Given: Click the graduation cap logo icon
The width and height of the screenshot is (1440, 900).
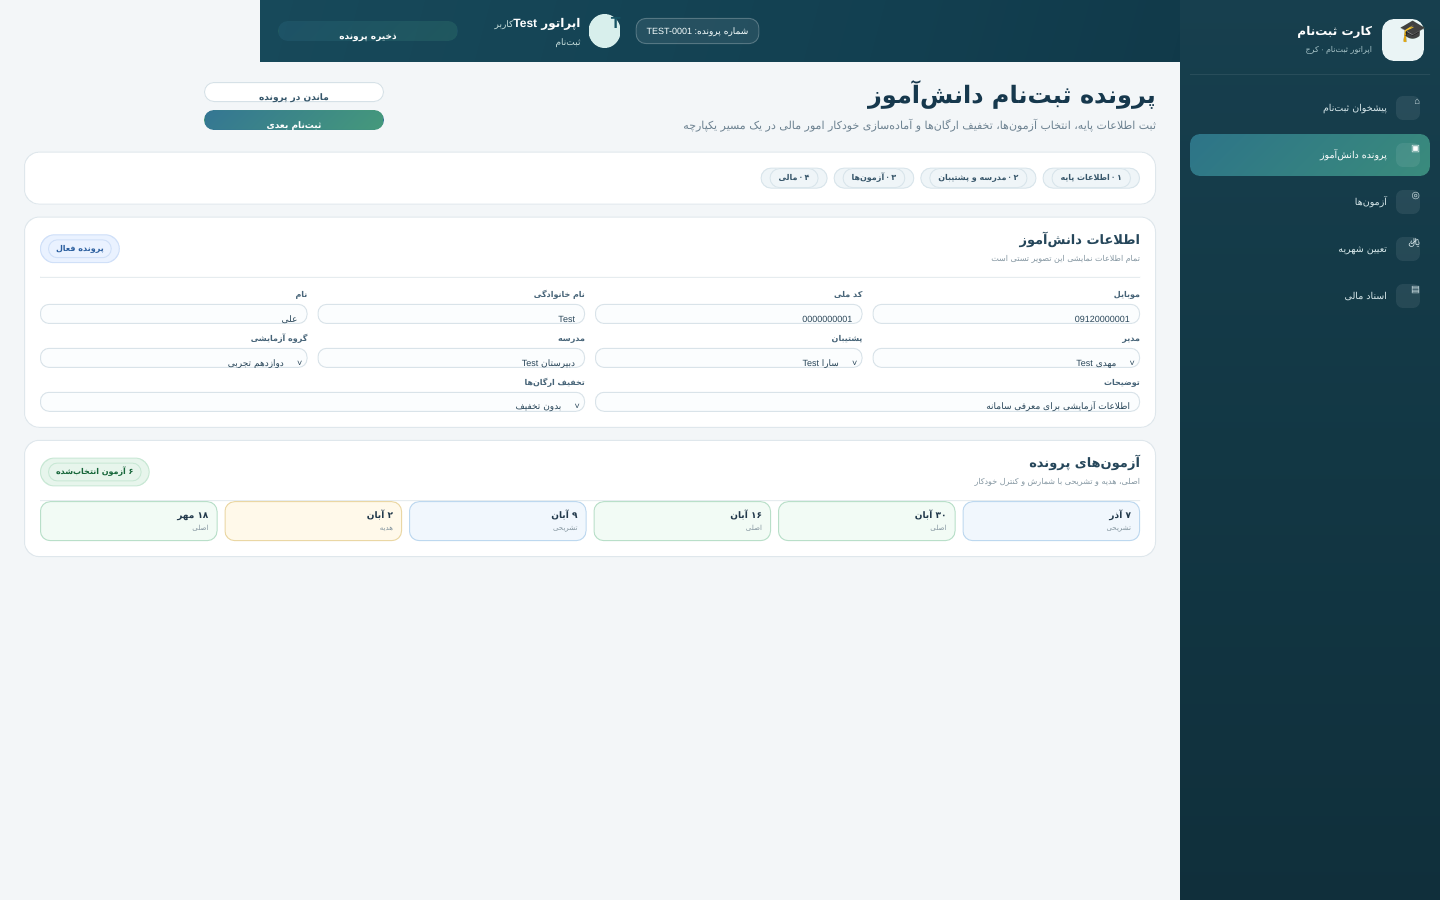Looking at the screenshot, I should tap(1403, 40).
